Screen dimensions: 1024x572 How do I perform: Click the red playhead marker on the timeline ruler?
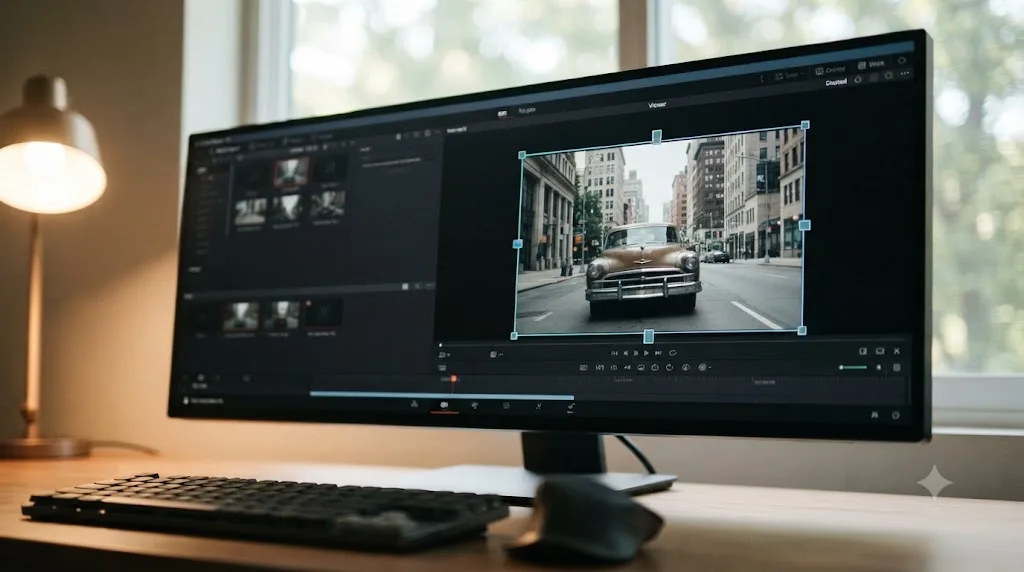tap(454, 379)
